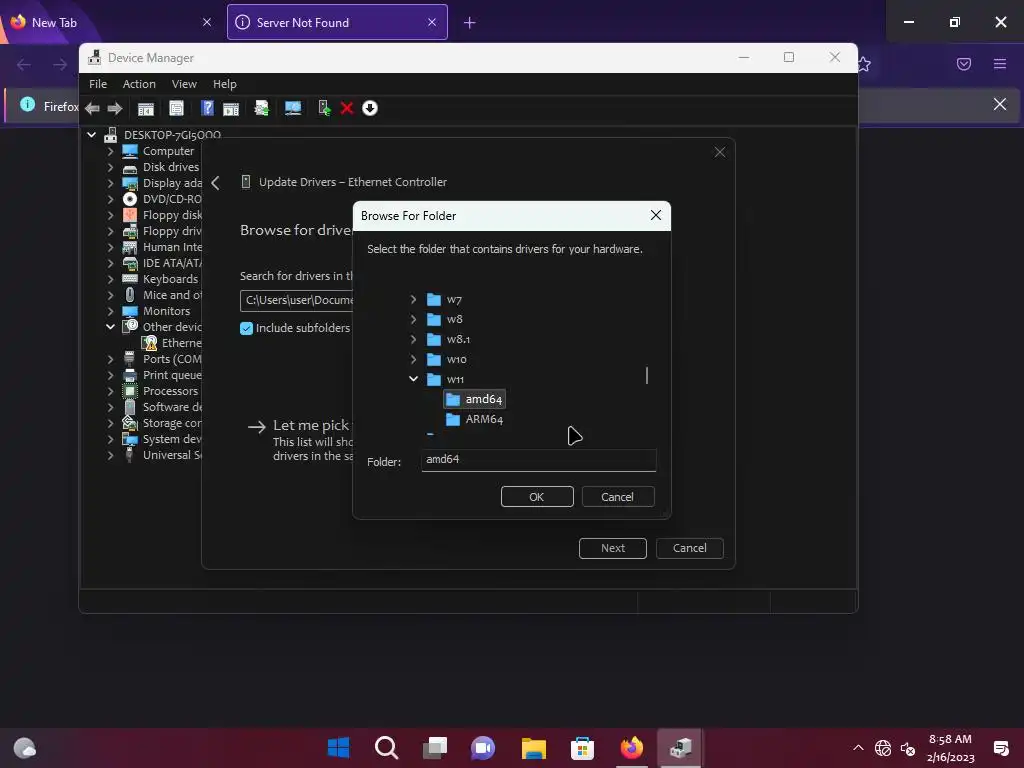Image resolution: width=1024 pixels, height=768 pixels.
Task: Expand the w7 folder
Action: click(x=413, y=299)
